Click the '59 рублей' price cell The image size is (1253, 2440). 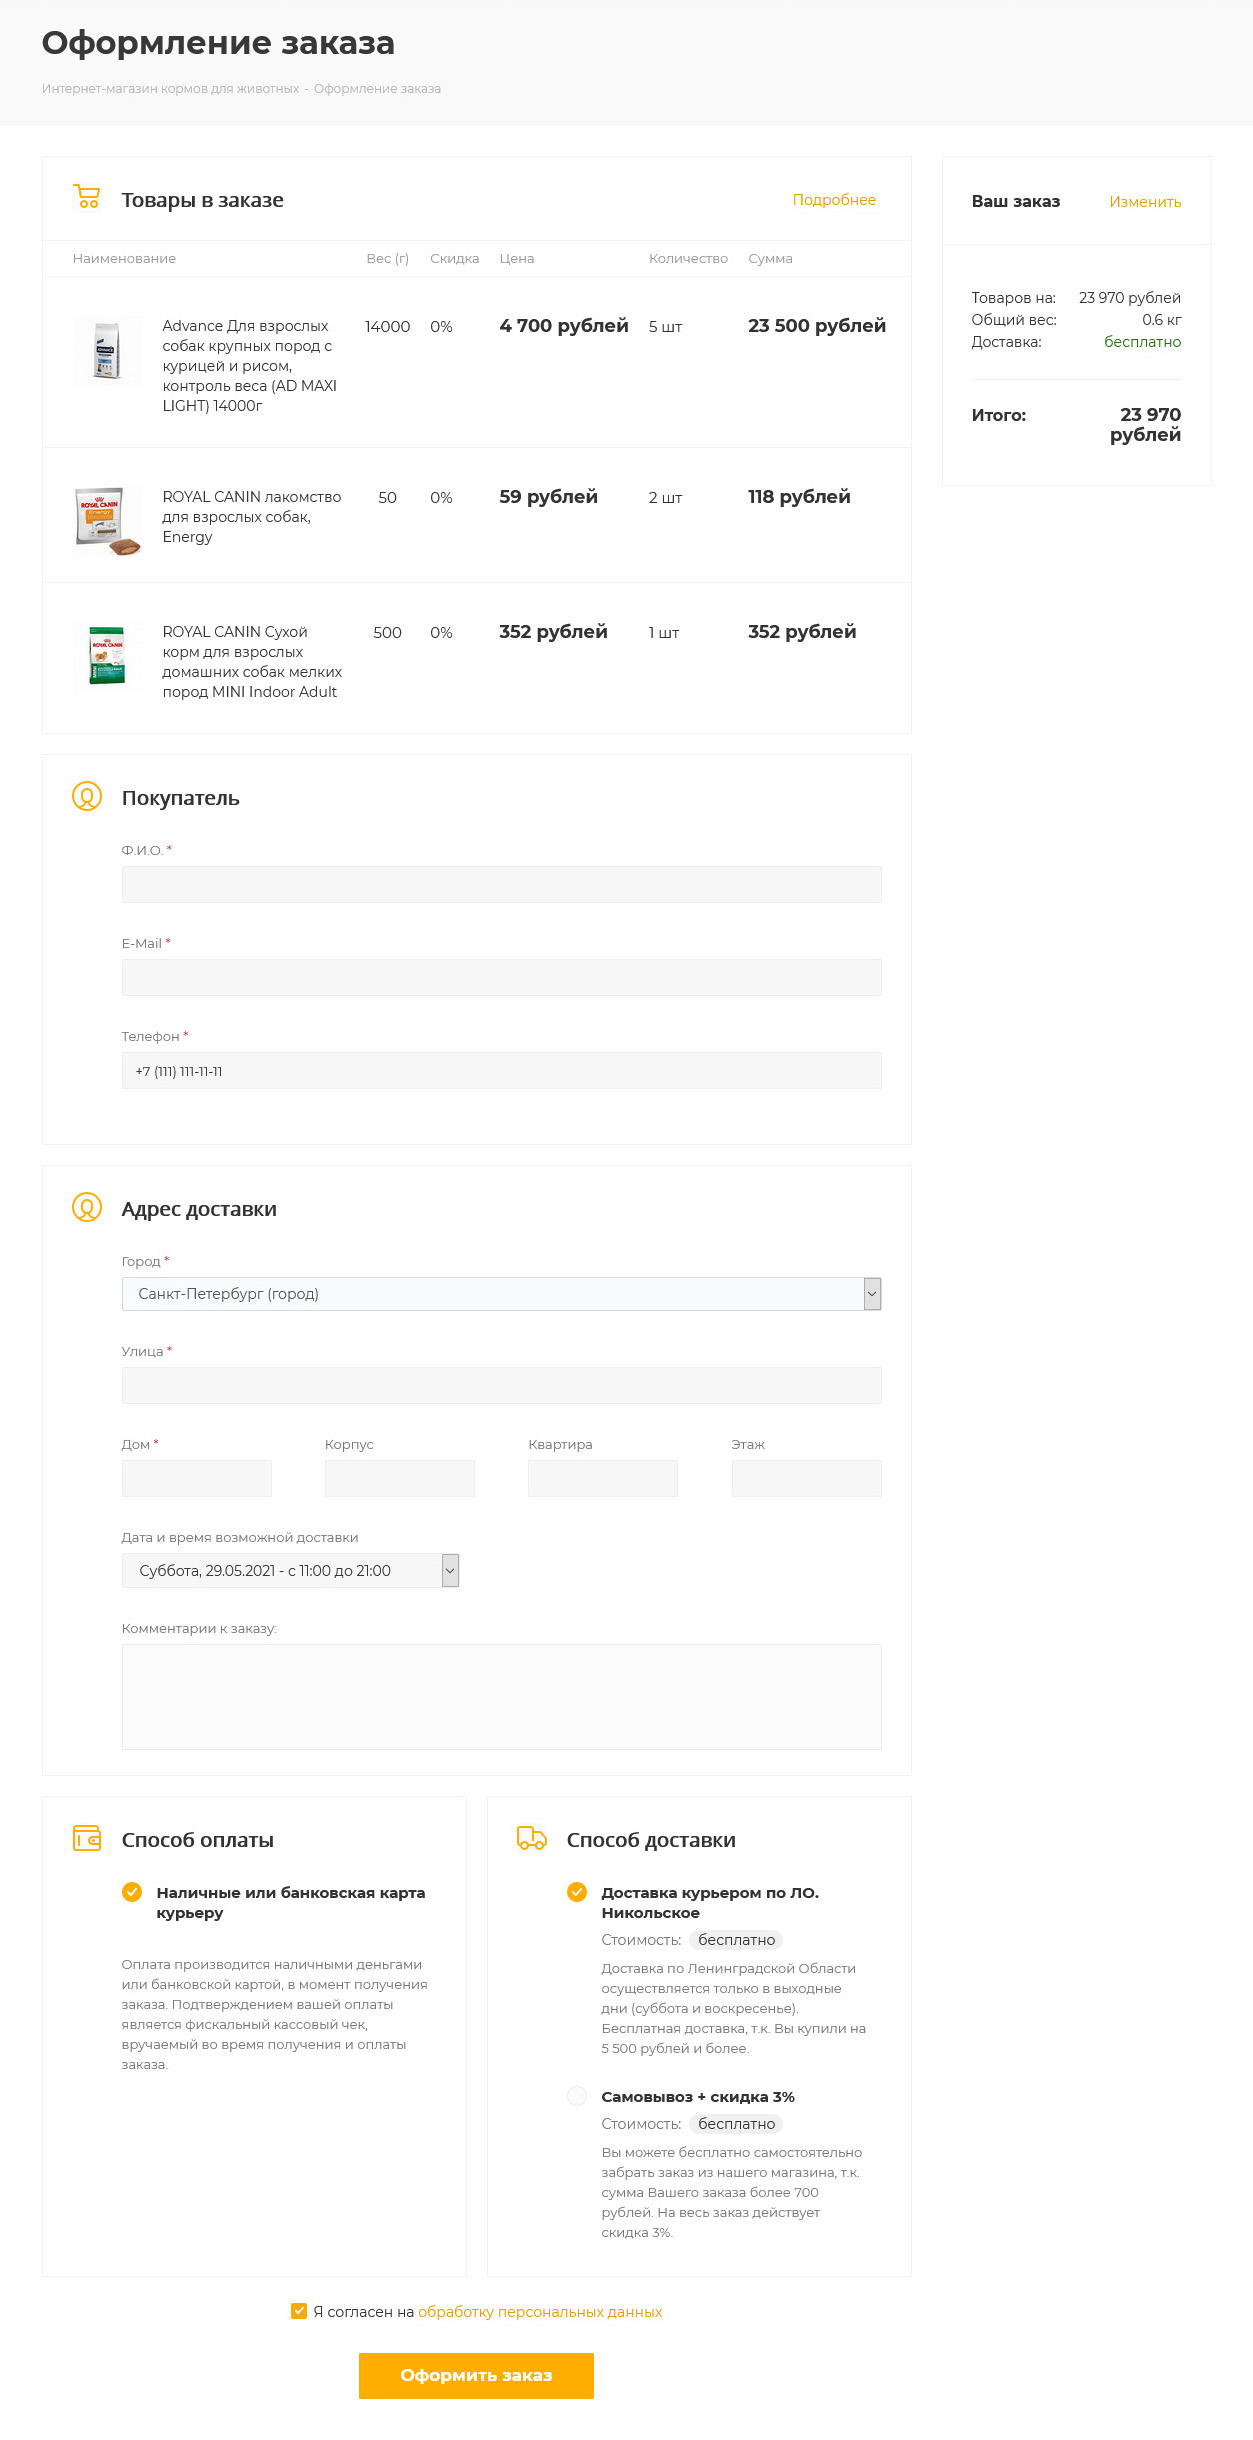pos(548,497)
